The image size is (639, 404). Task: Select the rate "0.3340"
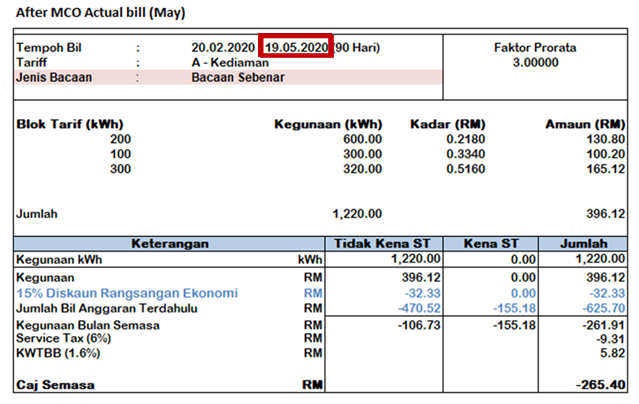click(x=465, y=154)
